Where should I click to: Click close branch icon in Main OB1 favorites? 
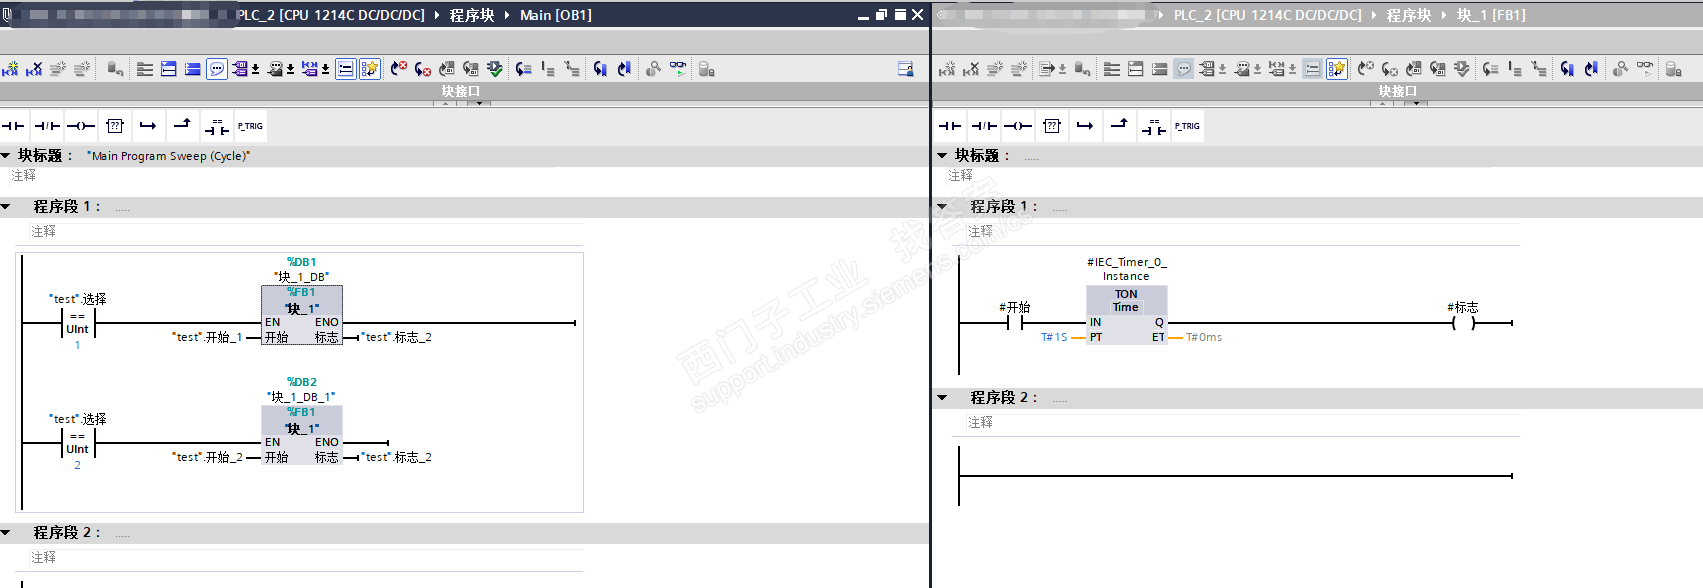tap(182, 125)
